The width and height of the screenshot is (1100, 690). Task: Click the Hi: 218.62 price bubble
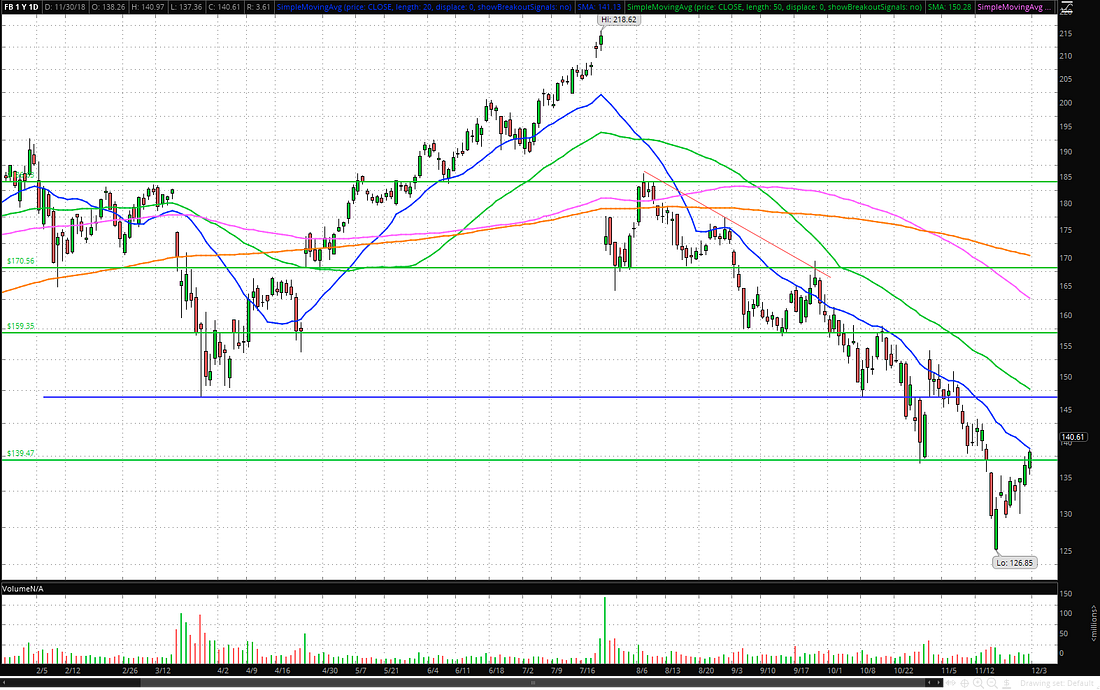pos(619,20)
